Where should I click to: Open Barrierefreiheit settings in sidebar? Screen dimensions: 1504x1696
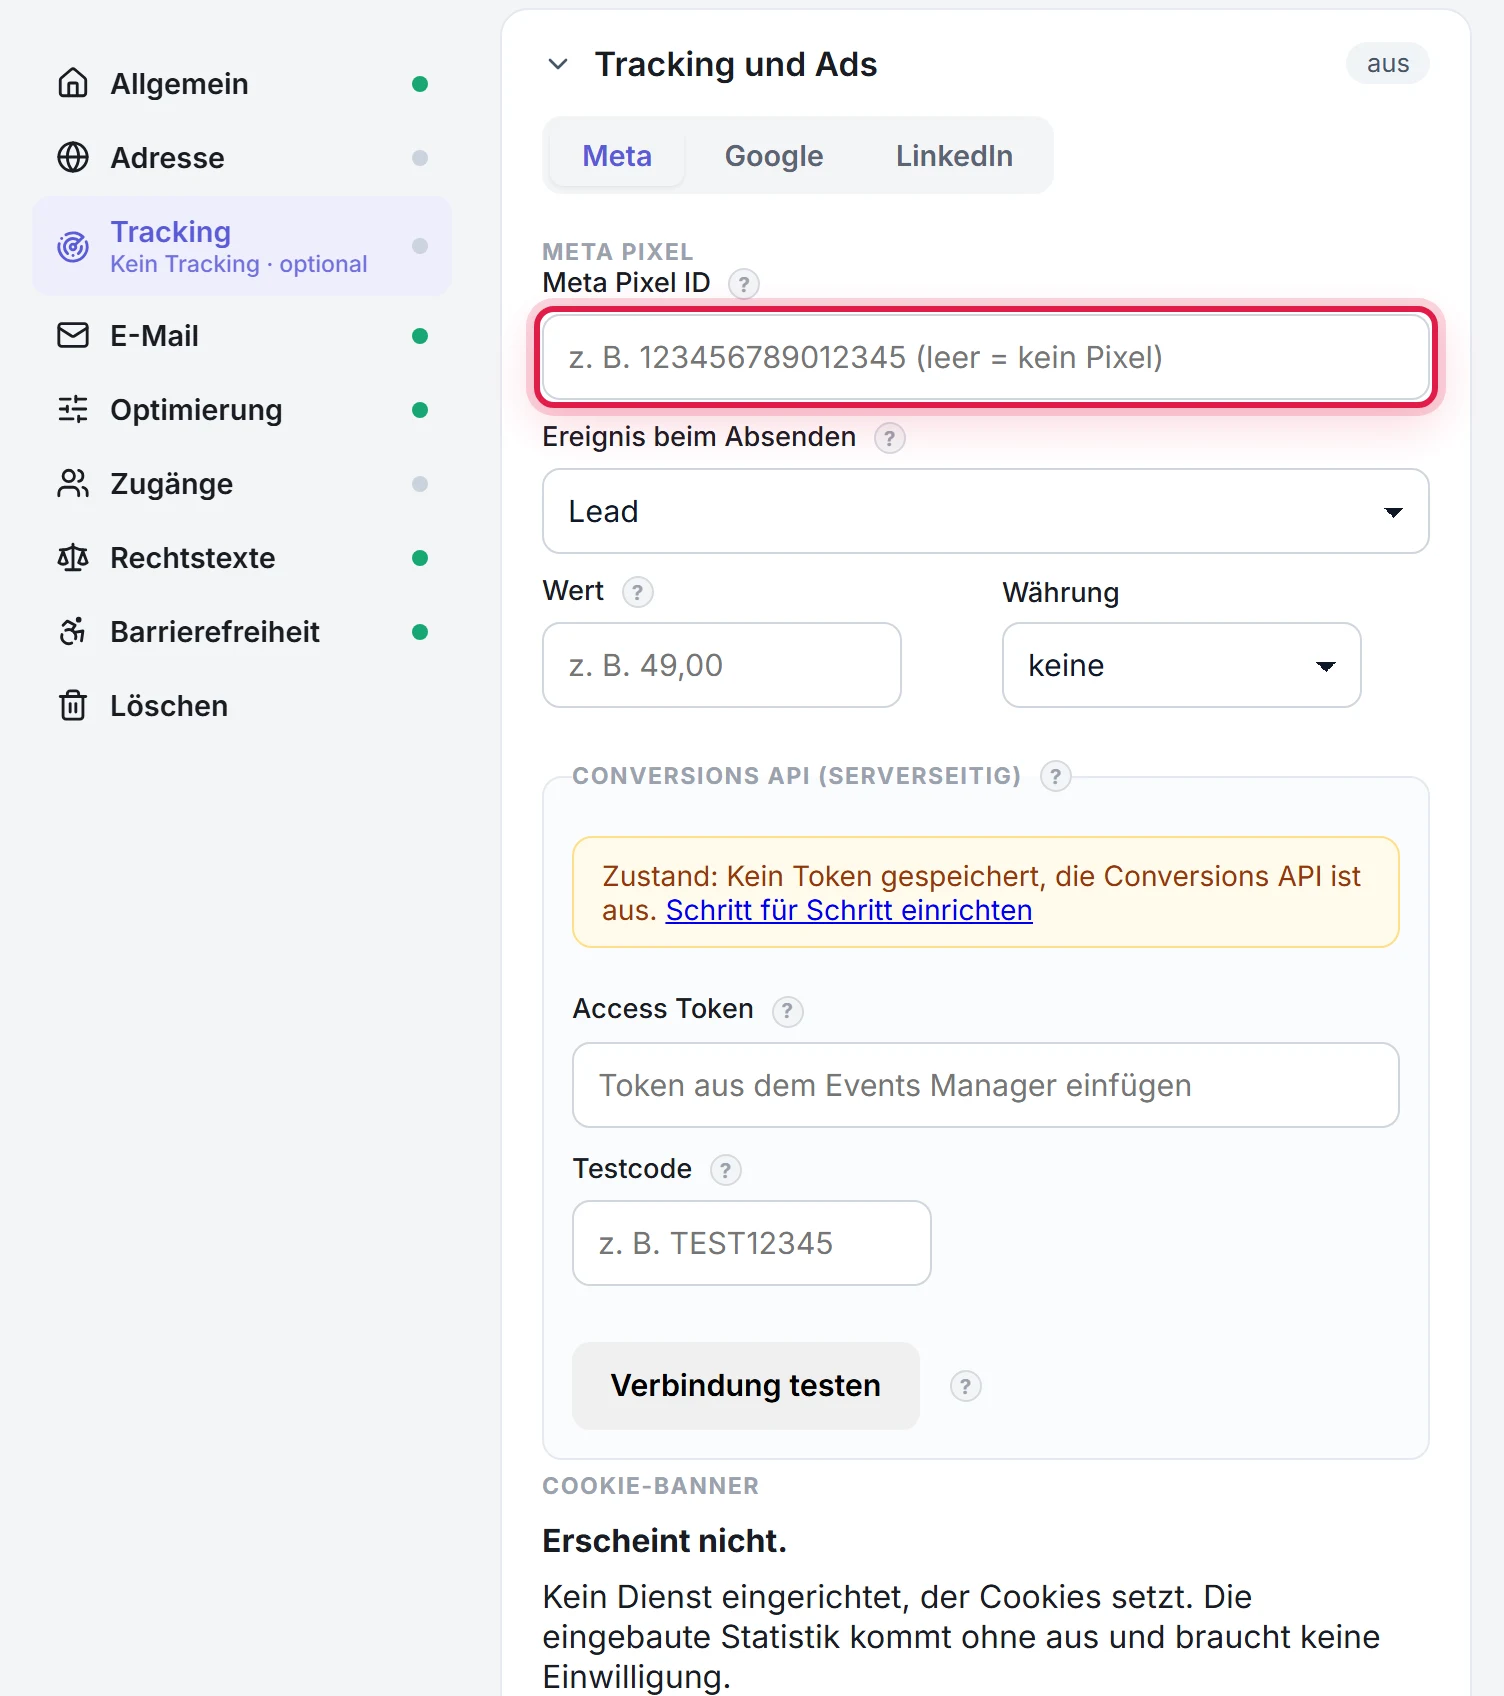tap(242, 632)
